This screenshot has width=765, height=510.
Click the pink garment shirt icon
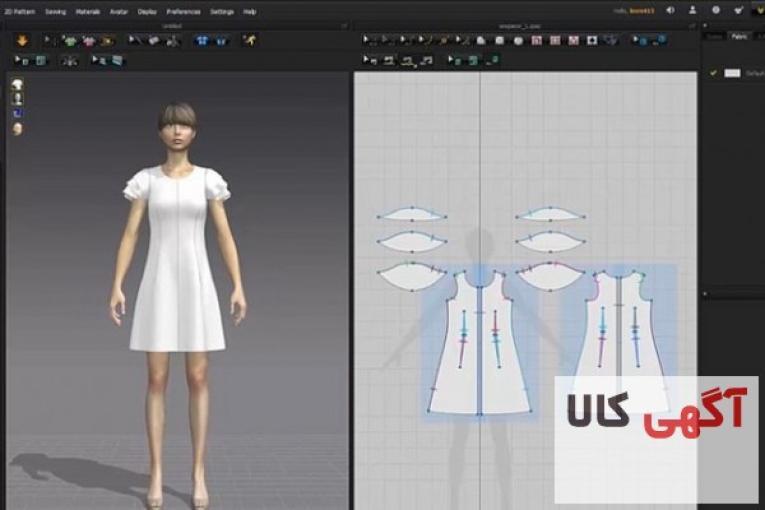[89, 41]
